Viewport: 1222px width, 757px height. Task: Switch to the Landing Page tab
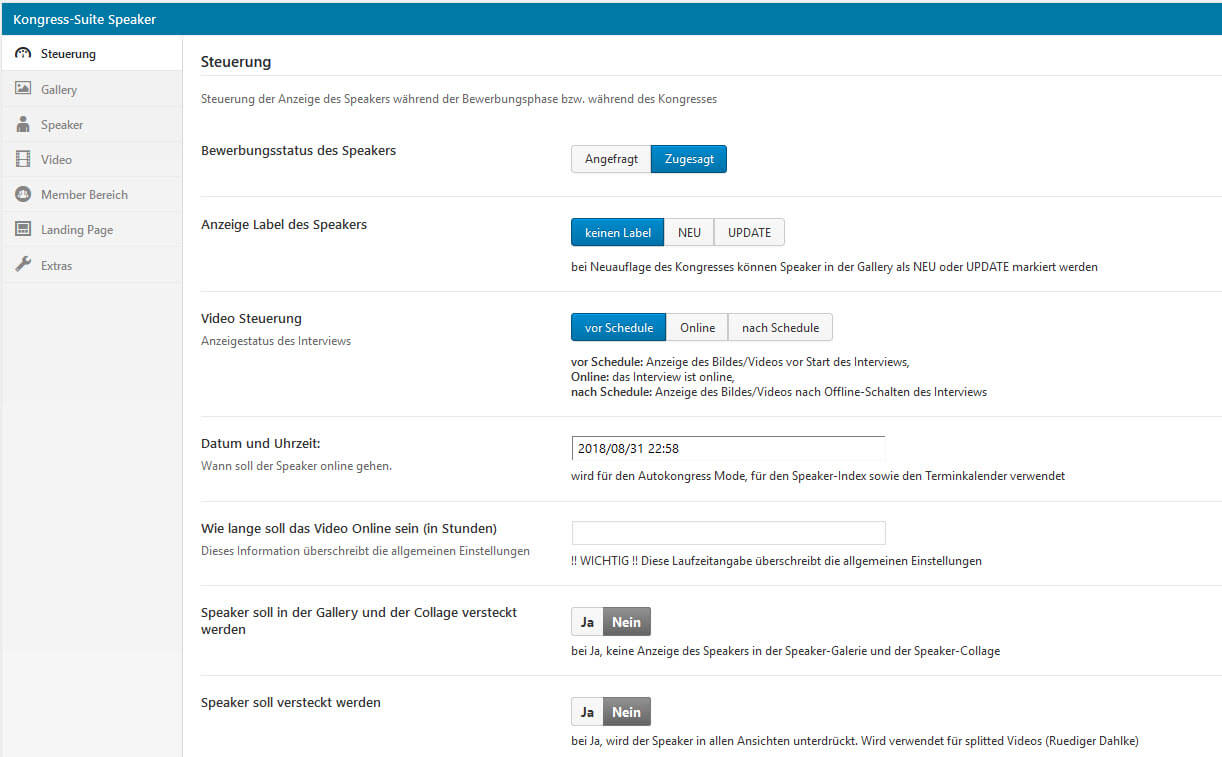[77, 230]
